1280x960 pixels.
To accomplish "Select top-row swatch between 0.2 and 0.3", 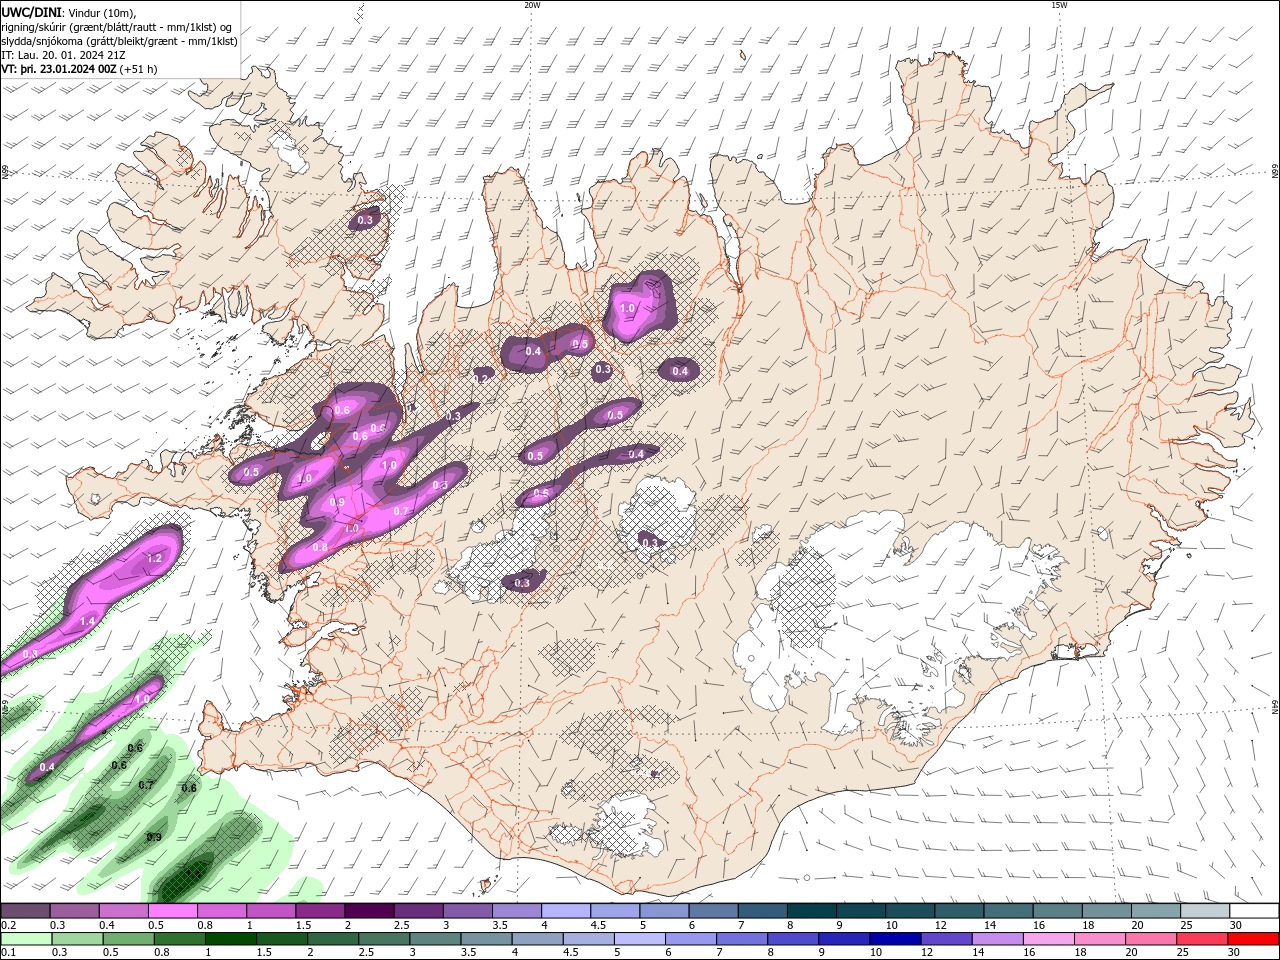I will [25, 911].
